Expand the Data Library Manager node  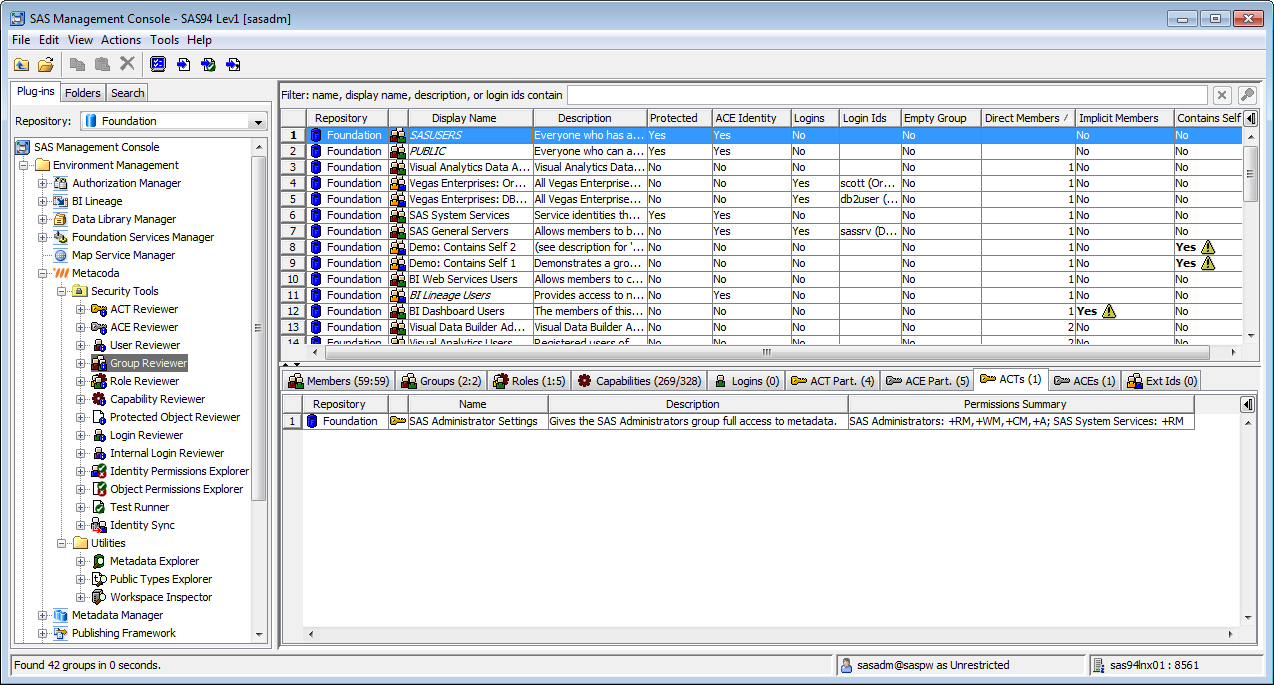43,219
